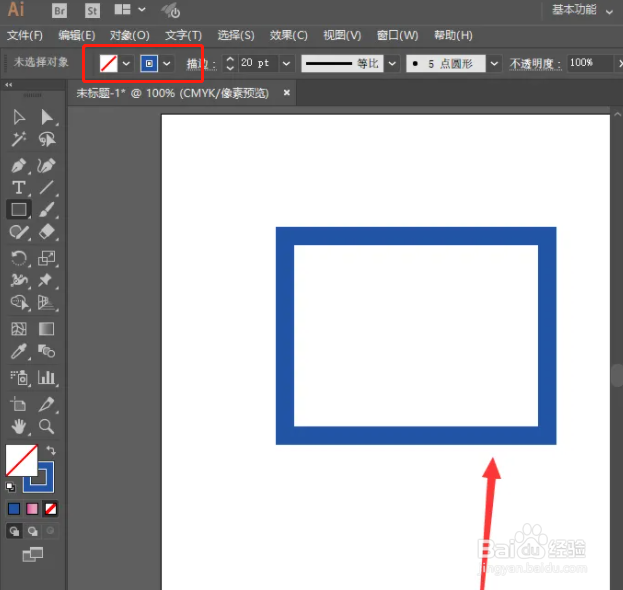623x590 pixels.
Task: Select the Shape Builder tool
Action: point(19,302)
